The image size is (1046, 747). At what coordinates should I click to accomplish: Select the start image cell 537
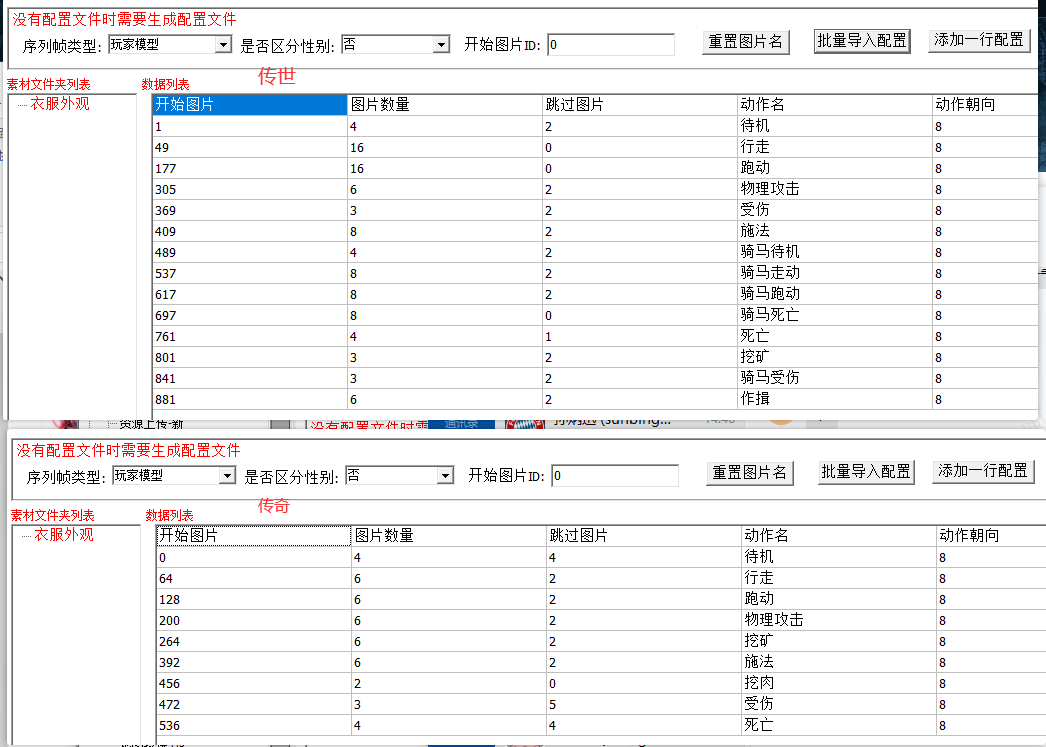250,273
